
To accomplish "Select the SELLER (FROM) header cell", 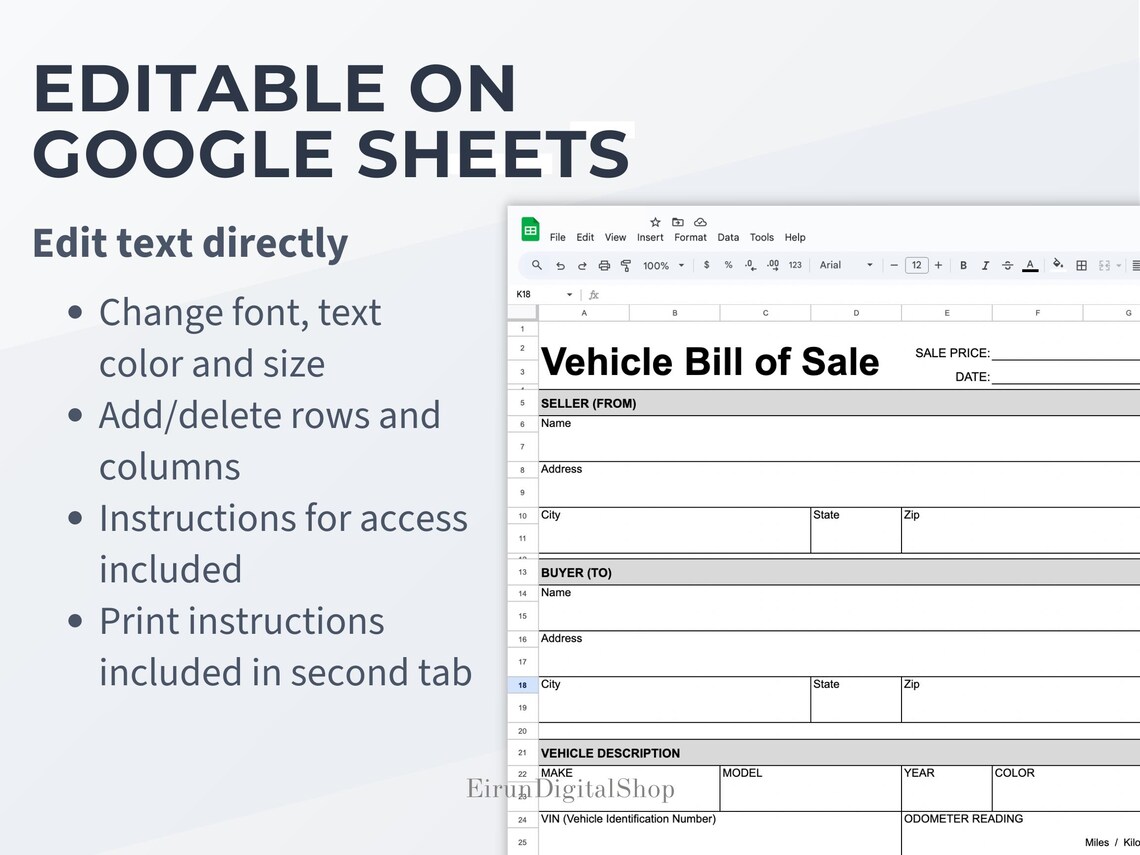I will point(839,404).
